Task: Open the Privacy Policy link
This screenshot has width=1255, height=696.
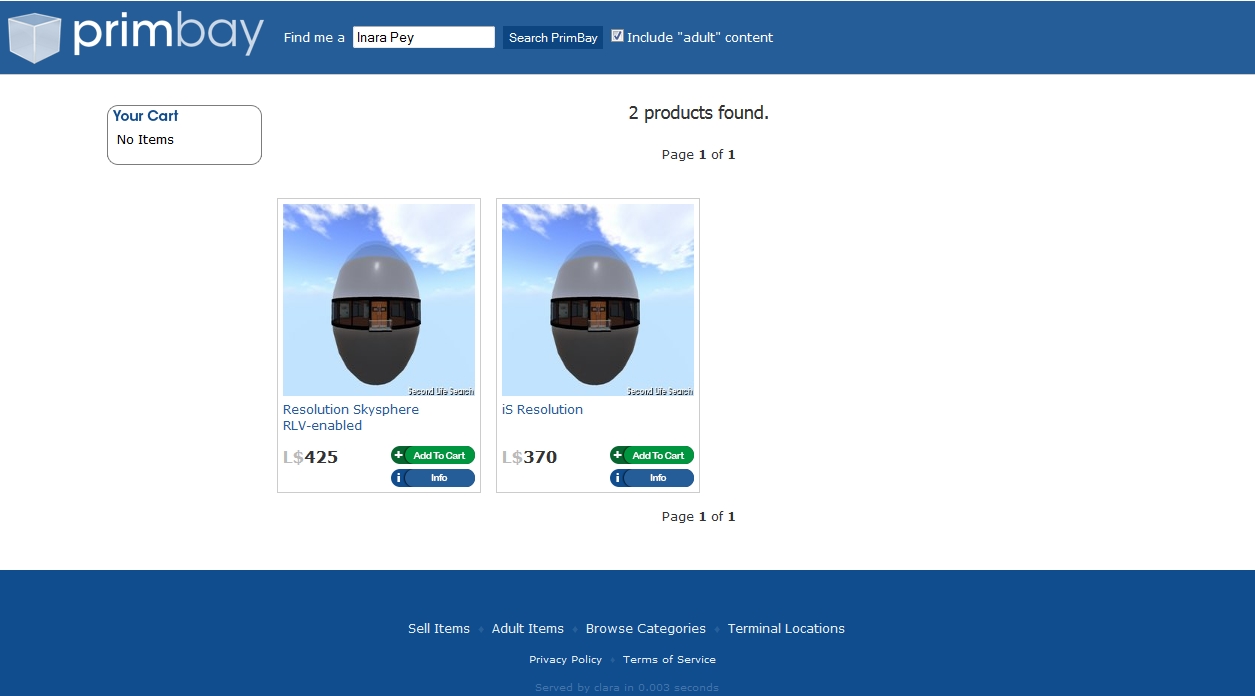Action: pos(565,659)
